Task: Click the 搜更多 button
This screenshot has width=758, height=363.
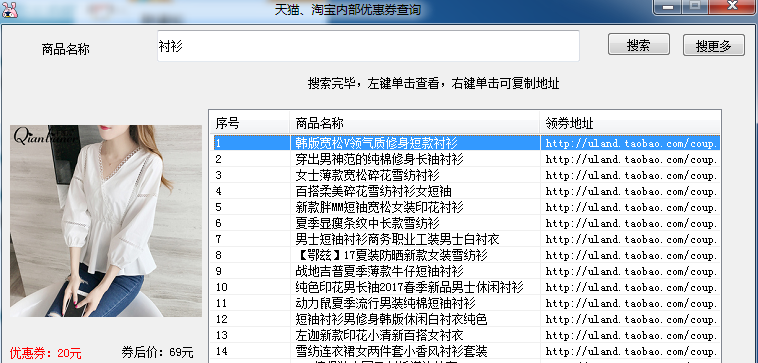Action: (714, 45)
